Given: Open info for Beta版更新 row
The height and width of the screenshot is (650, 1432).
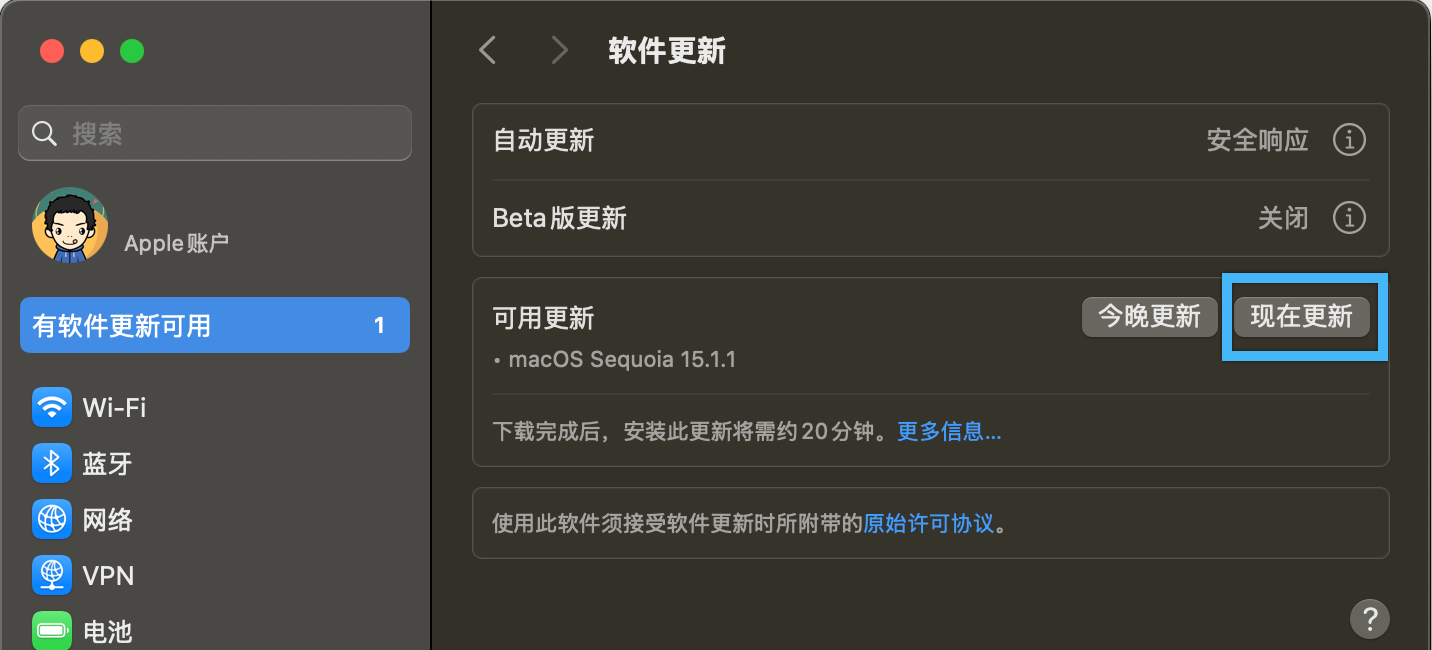Looking at the screenshot, I should 1349,217.
